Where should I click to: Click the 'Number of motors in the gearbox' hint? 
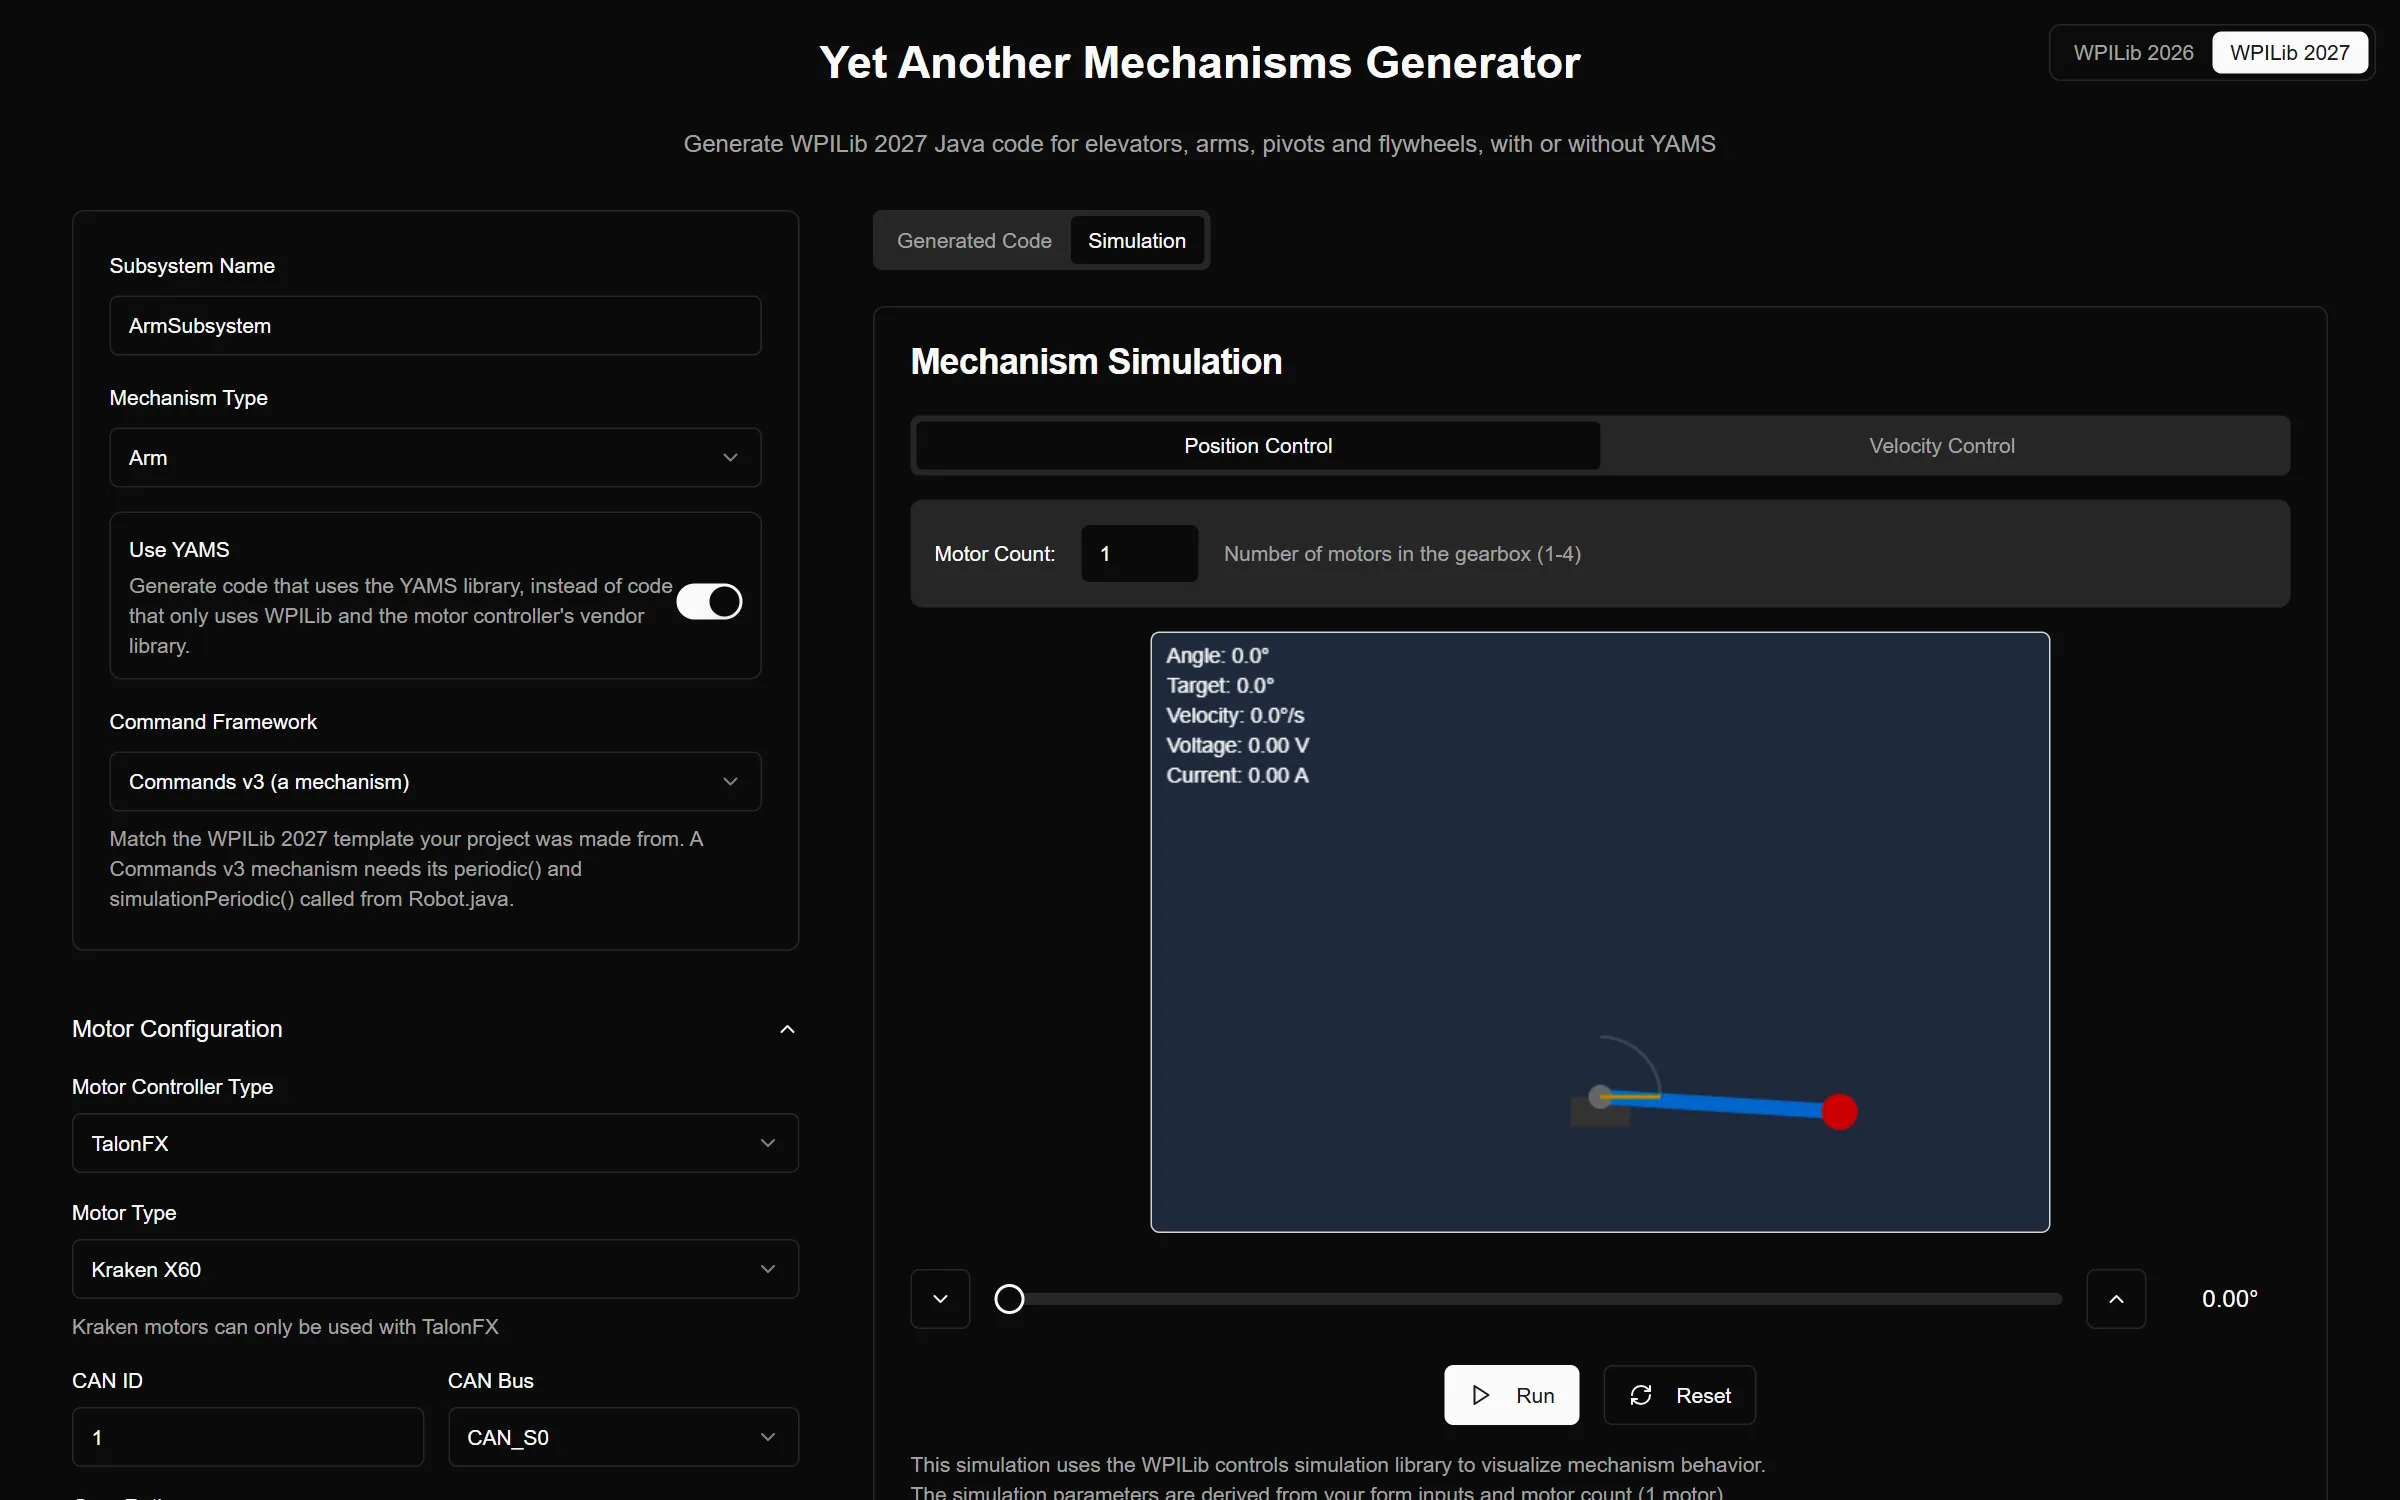(x=1402, y=554)
